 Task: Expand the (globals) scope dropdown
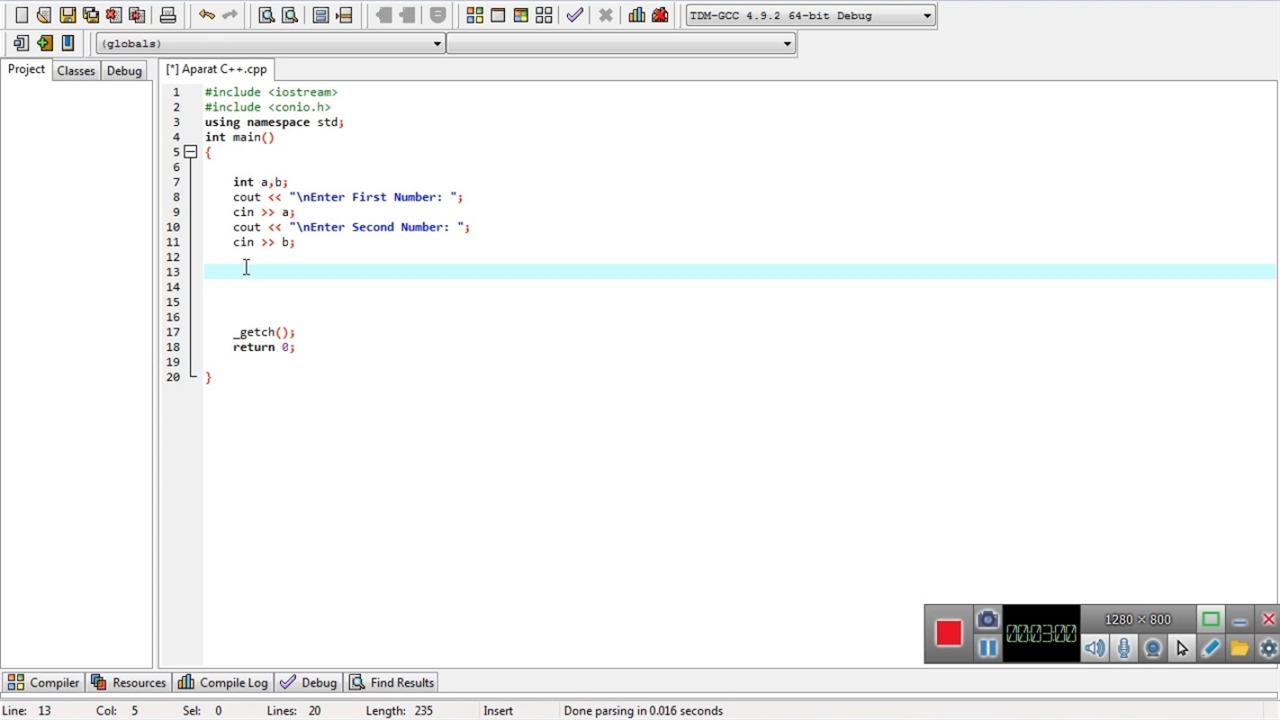[270, 43]
